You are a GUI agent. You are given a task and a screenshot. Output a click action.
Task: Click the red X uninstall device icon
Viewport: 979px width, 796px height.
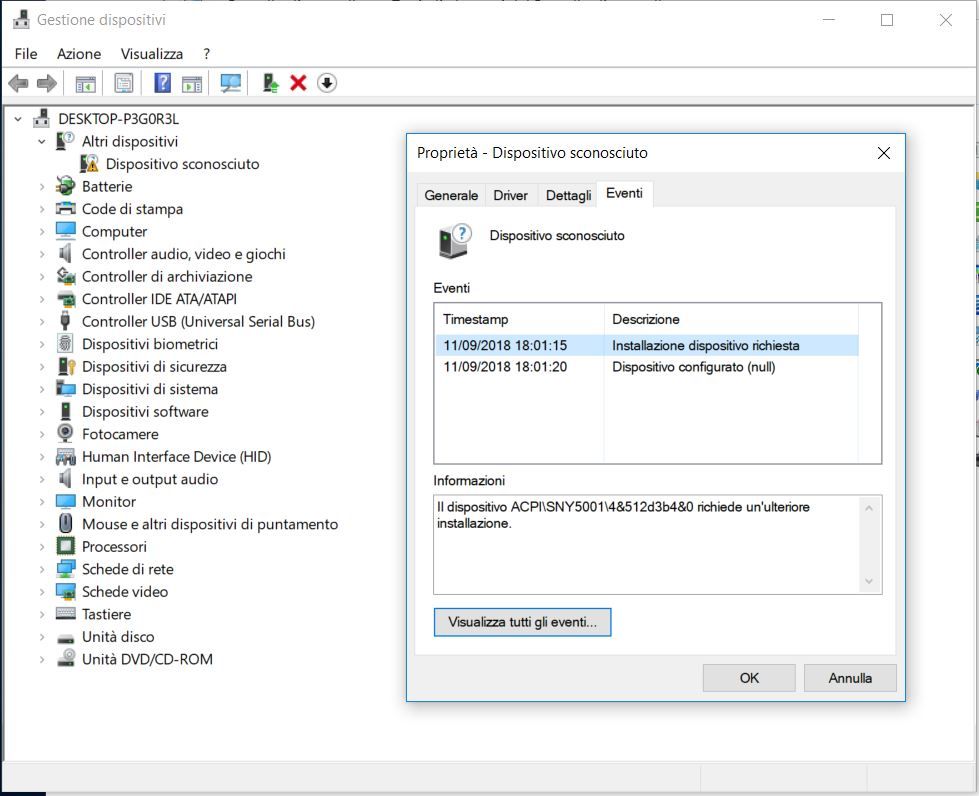pos(298,83)
